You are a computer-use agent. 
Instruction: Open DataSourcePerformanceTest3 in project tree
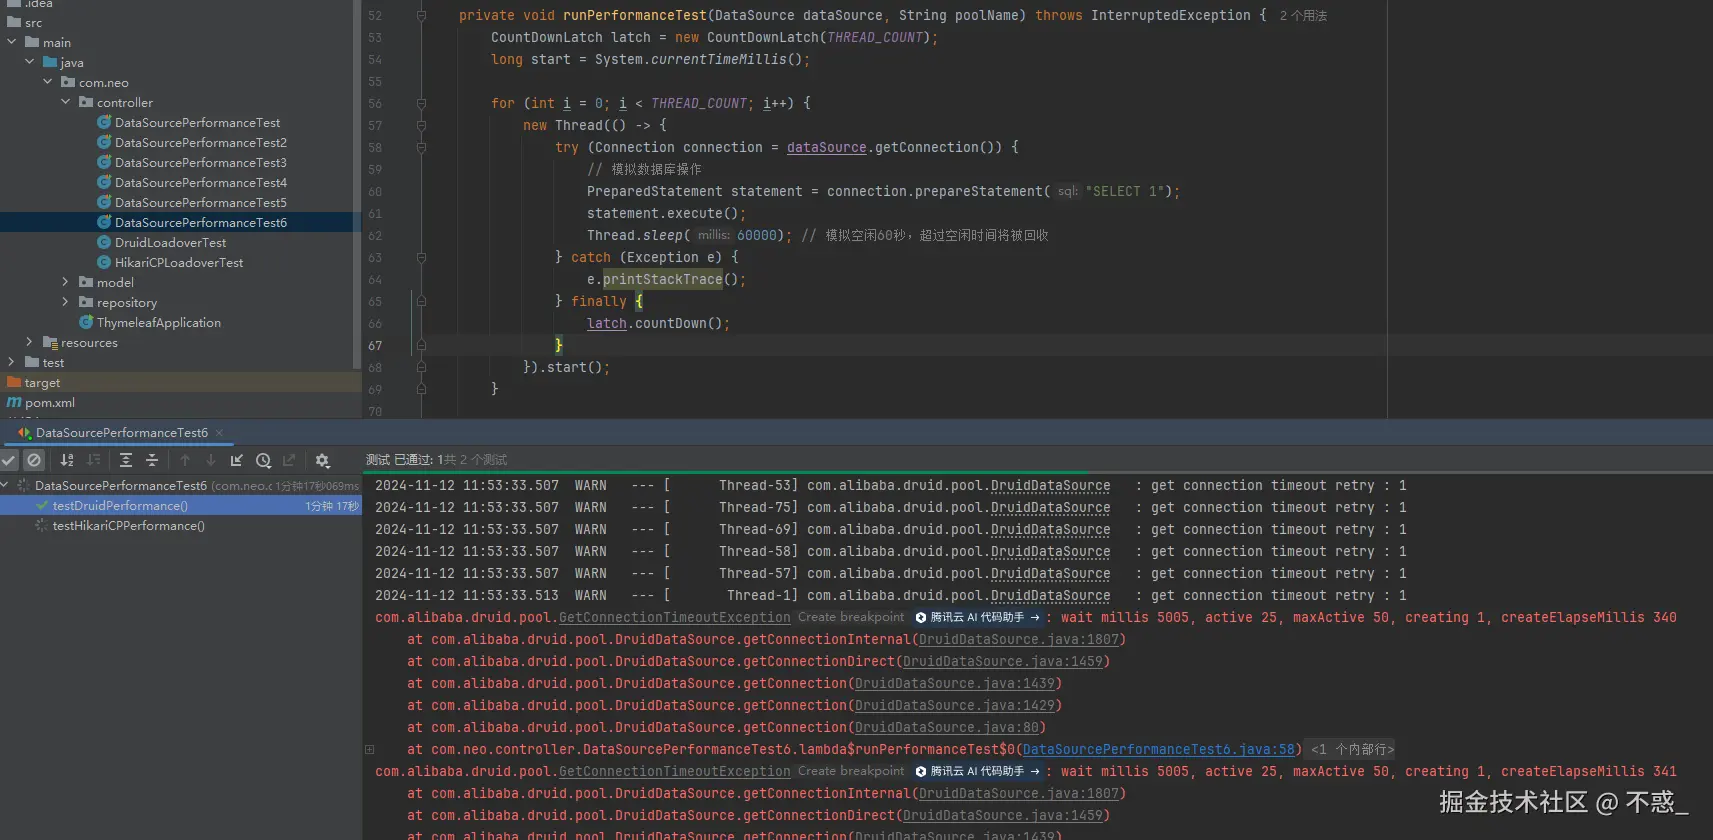click(x=201, y=163)
